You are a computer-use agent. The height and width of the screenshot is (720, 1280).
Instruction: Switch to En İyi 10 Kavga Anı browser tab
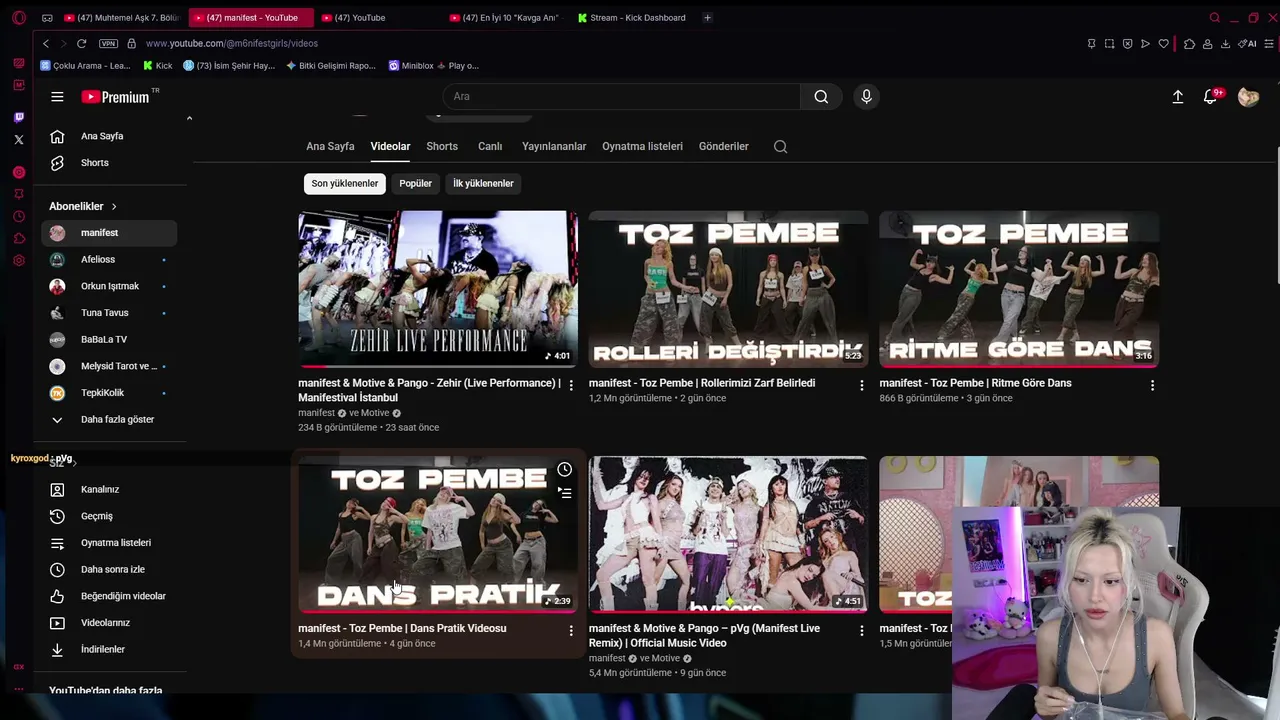click(x=505, y=18)
